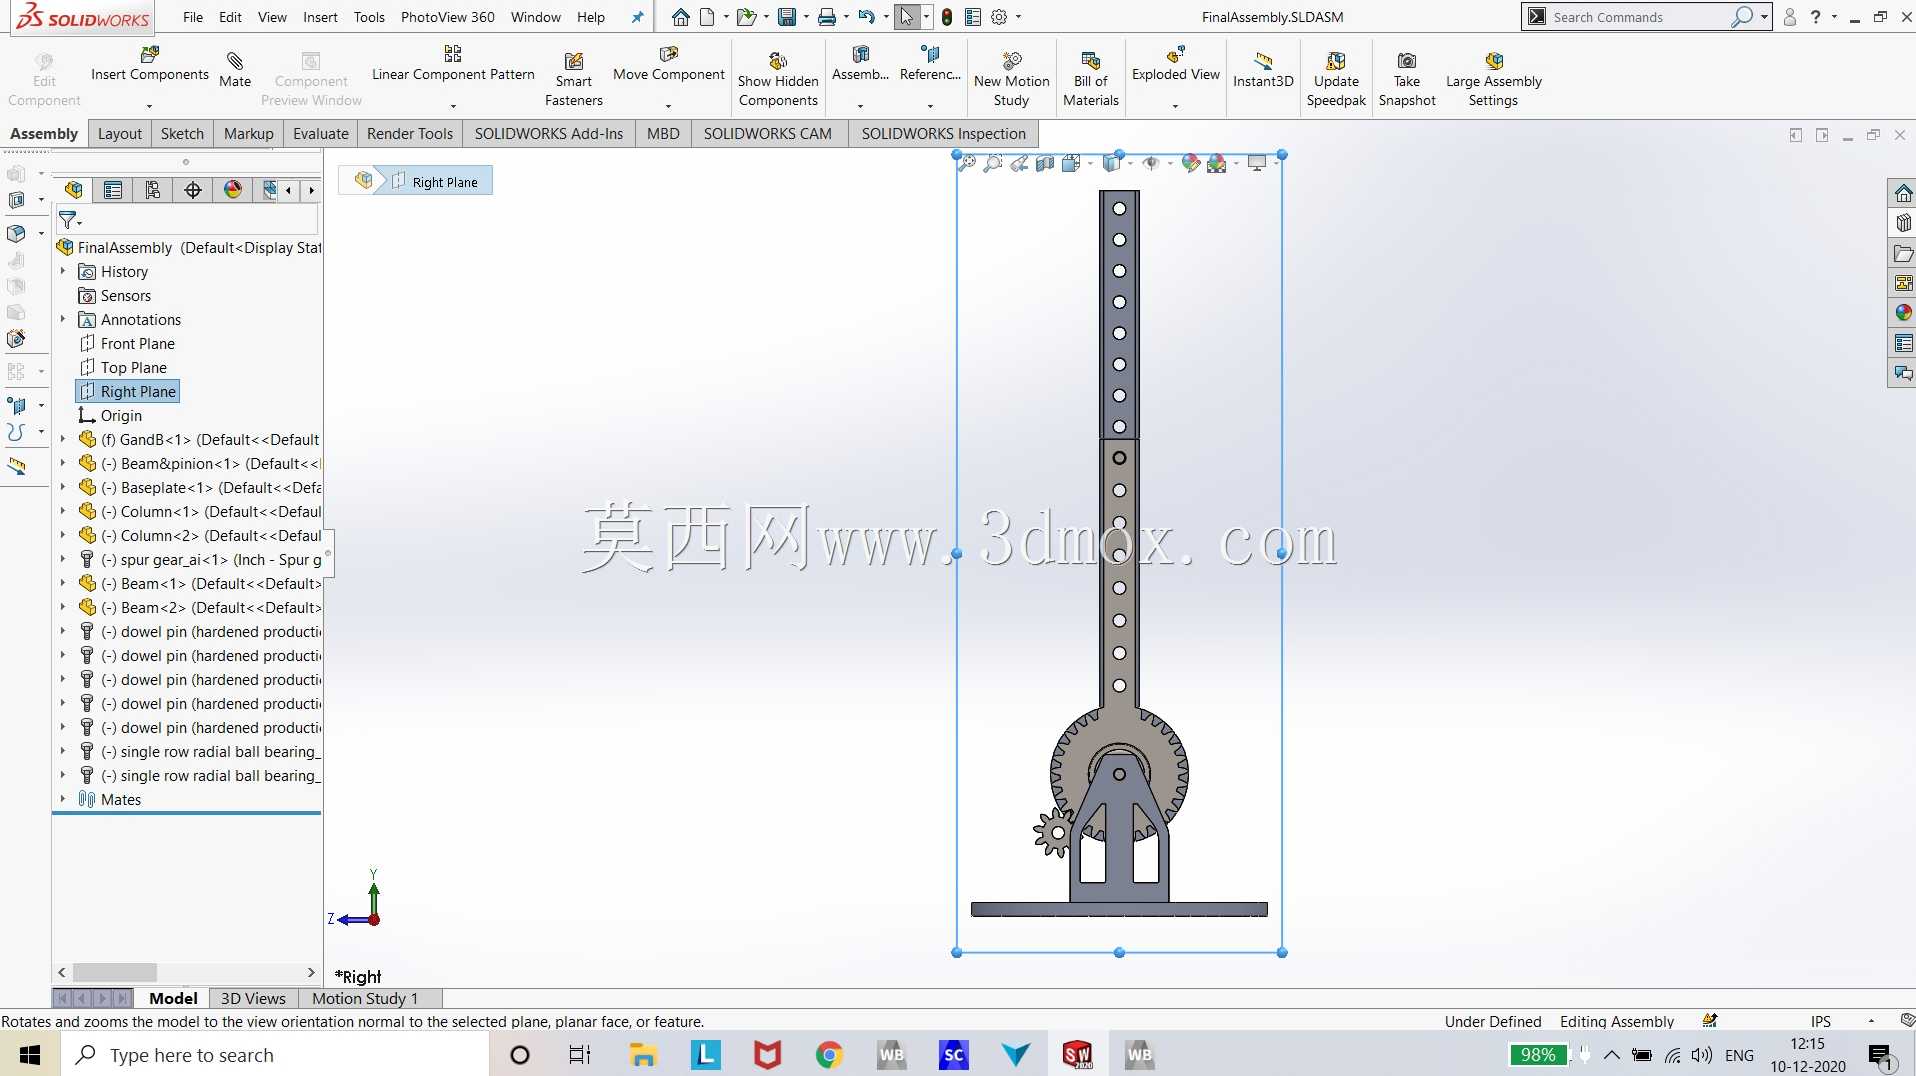Expand the Mates folder
The height and width of the screenshot is (1076, 1916).
click(63, 799)
